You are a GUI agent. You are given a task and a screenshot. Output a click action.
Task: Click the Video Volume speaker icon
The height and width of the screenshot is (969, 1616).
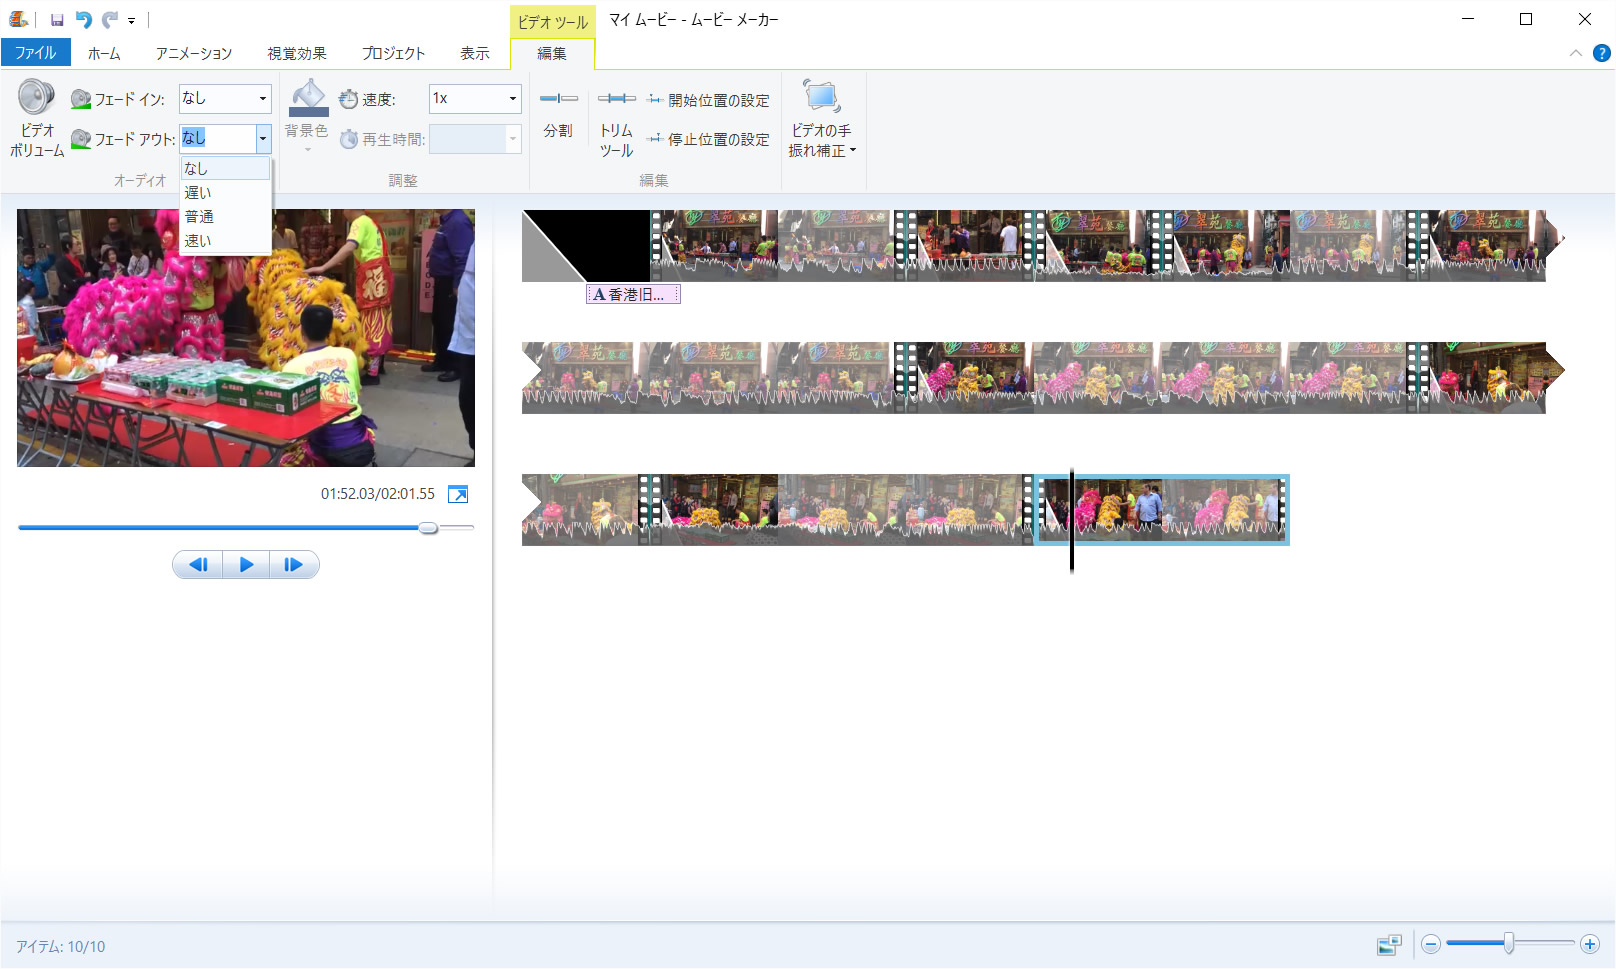pos(36,98)
